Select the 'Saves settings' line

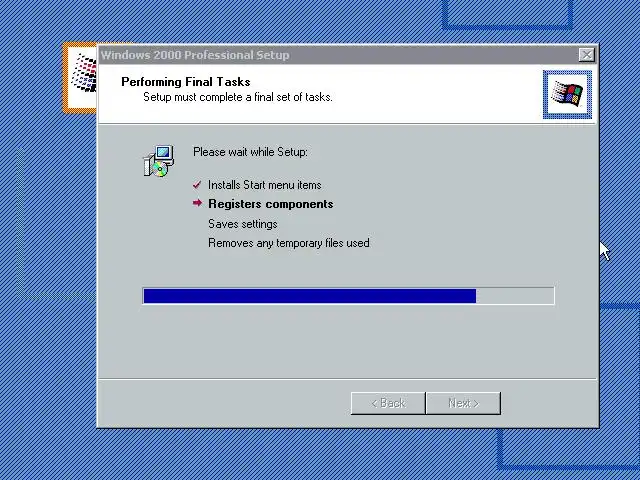click(x=242, y=224)
